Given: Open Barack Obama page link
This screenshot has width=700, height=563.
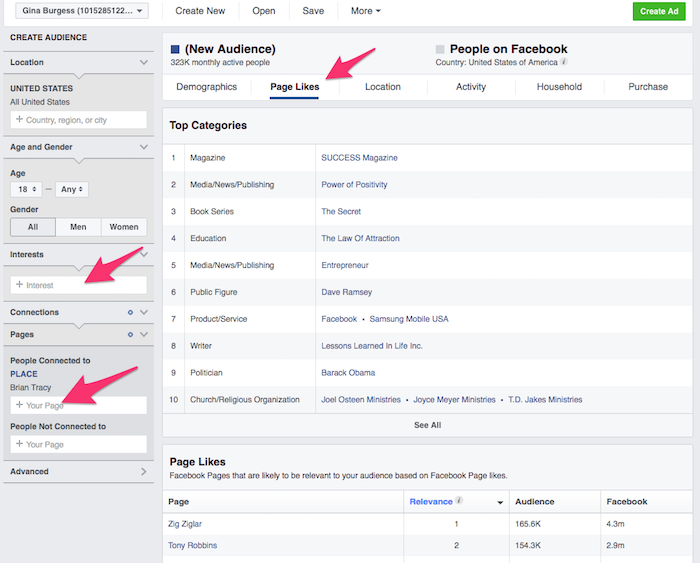Looking at the screenshot, I should tap(348, 372).
